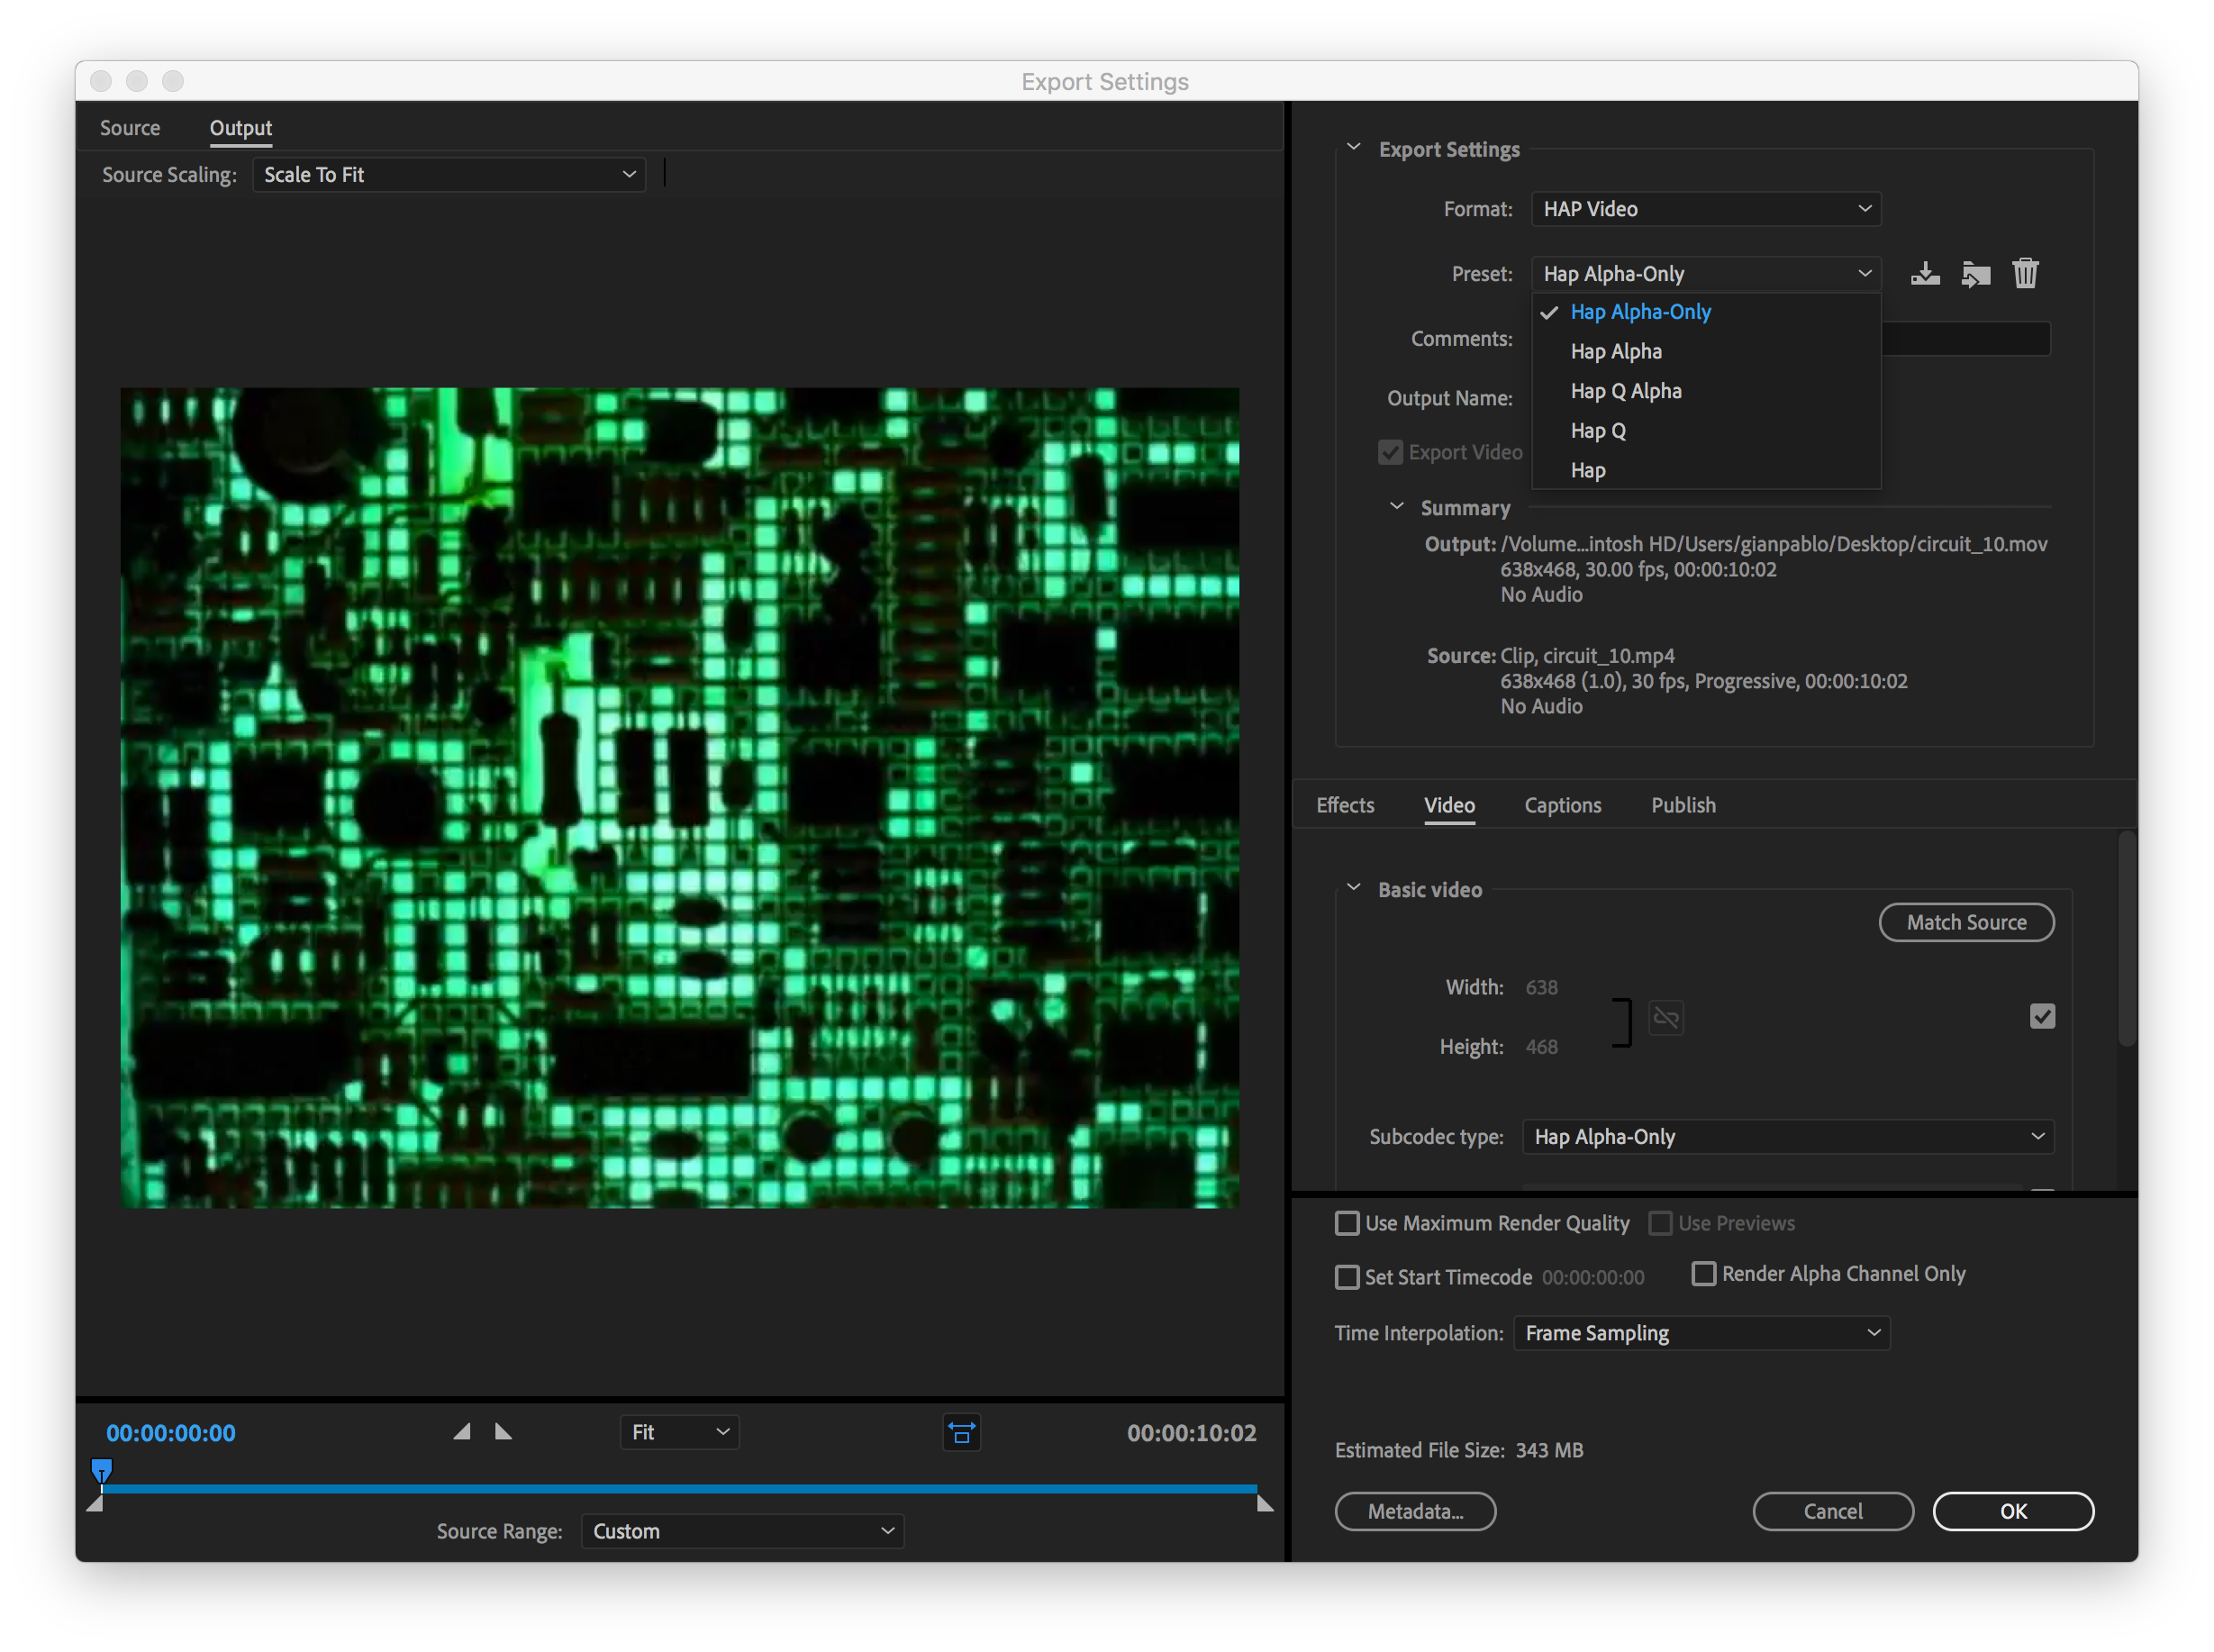Toggle the width-height link icon

[1665, 1018]
